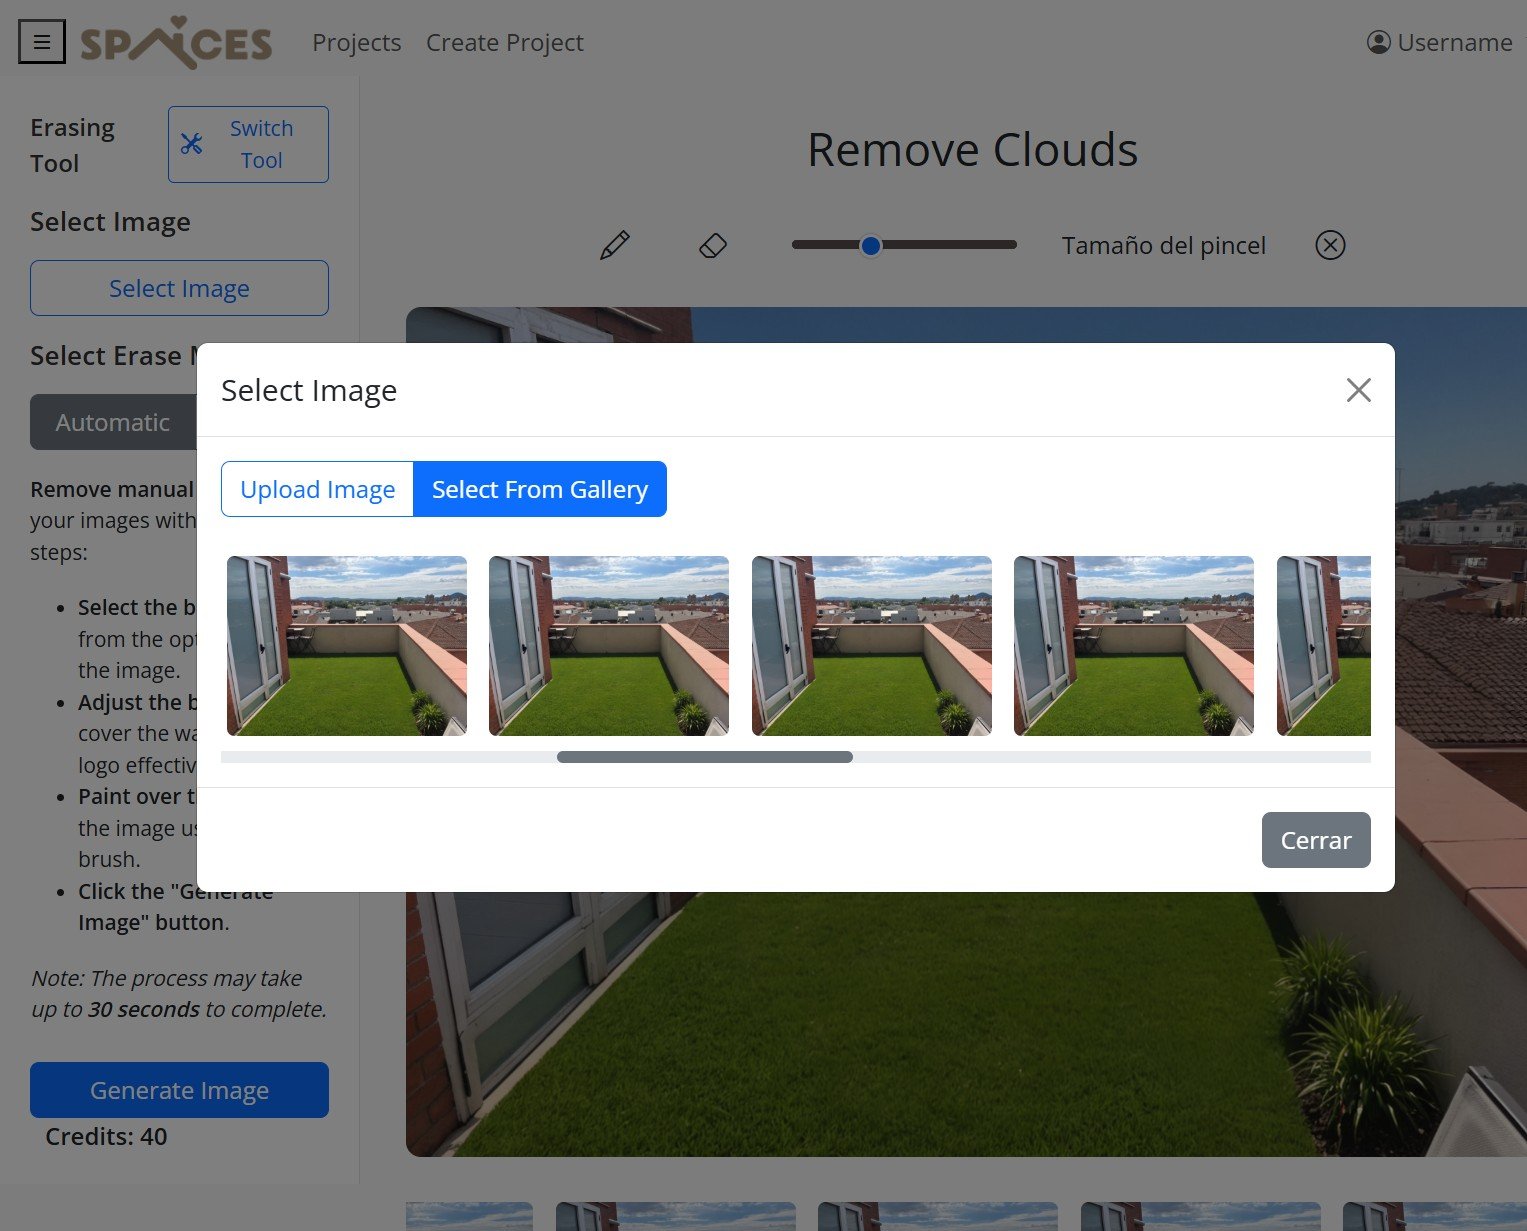Click the Credits: 40 text
The width and height of the screenshot is (1527, 1231).
pyautogui.click(x=106, y=1137)
